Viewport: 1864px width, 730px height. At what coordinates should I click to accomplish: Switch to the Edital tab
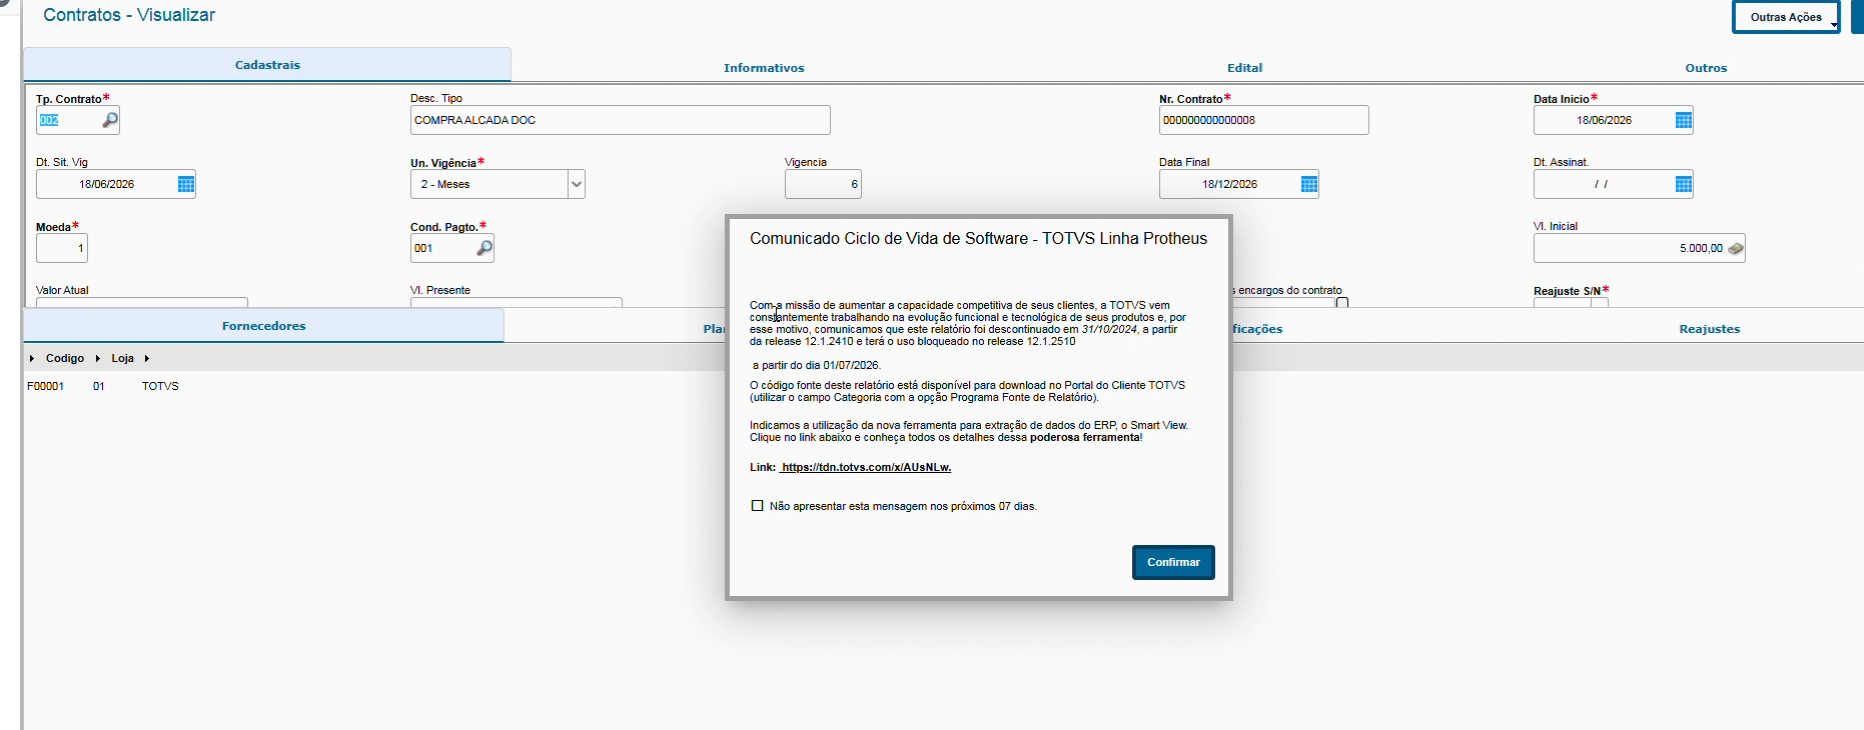(1245, 68)
